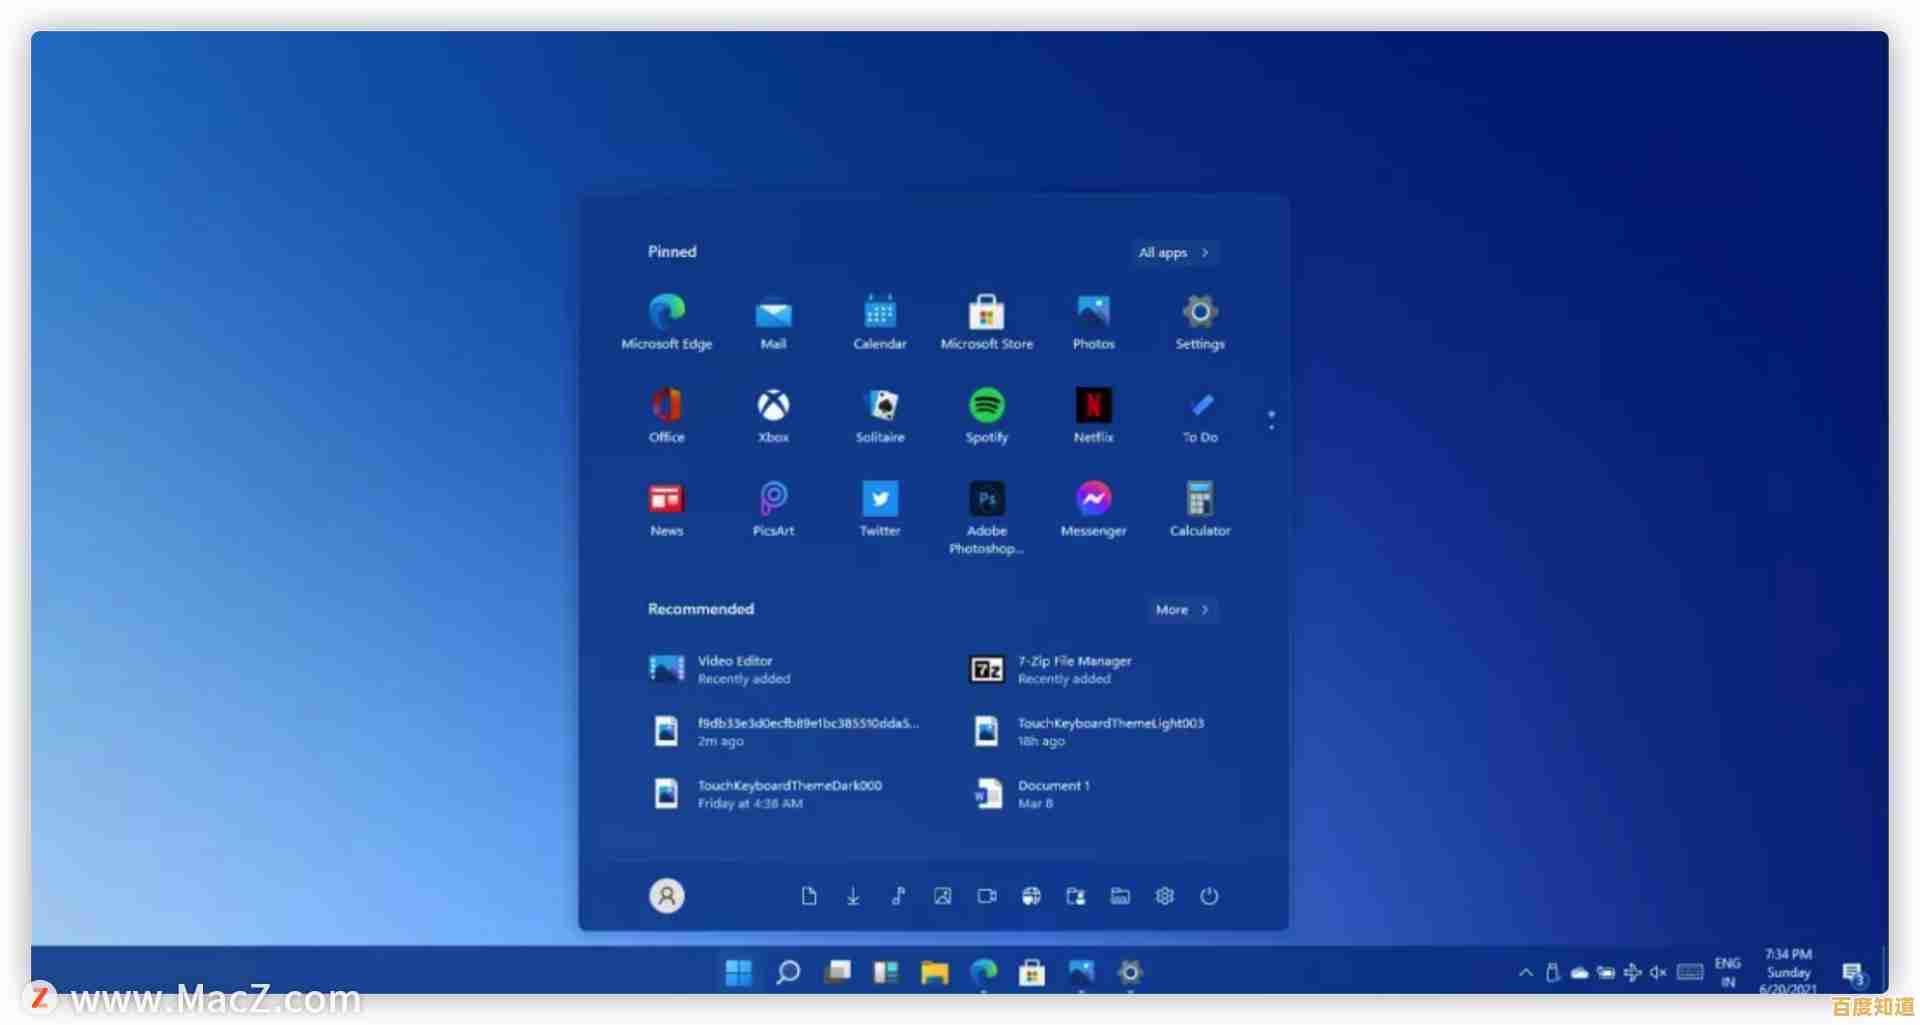Open the Mail app

pos(772,315)
